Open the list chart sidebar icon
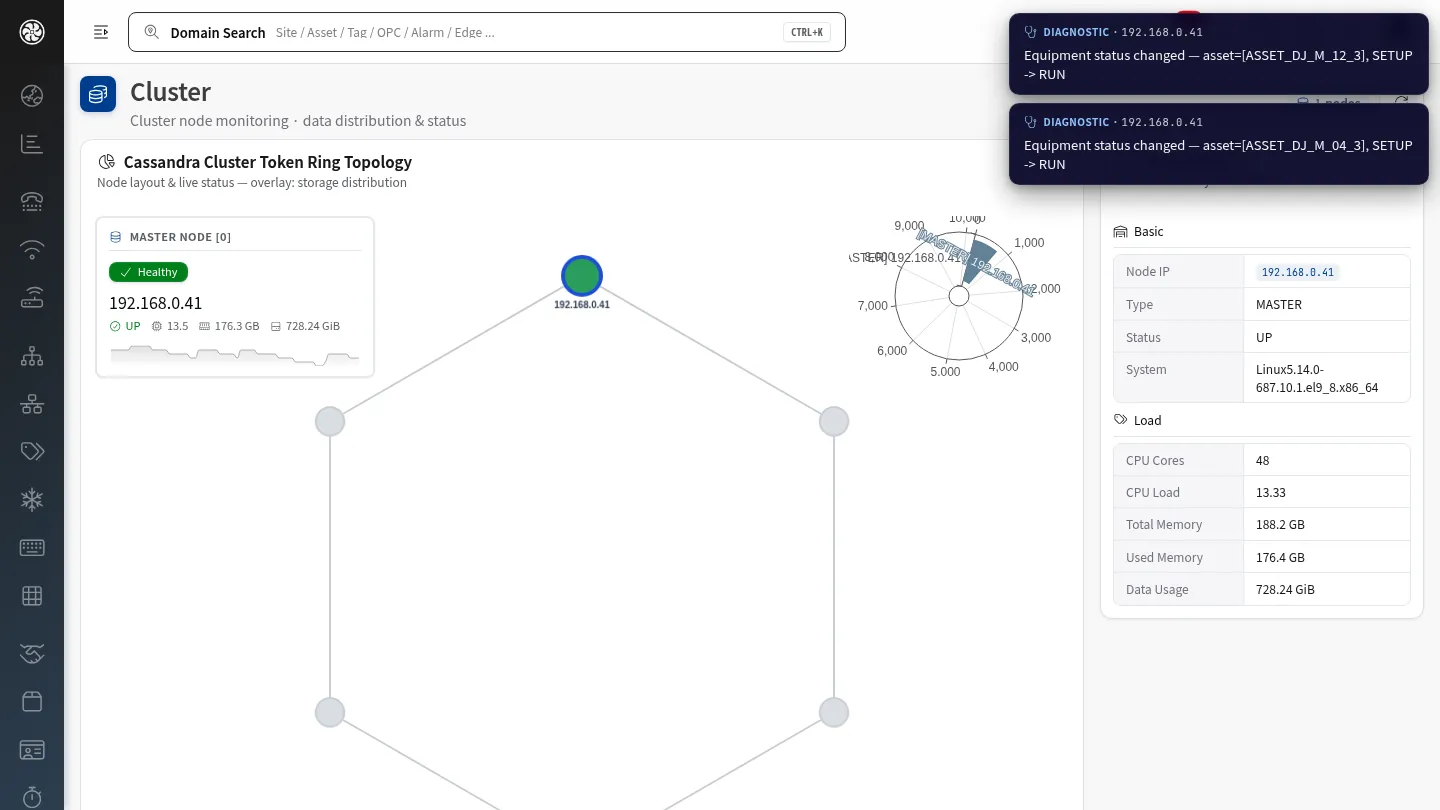 click(32, 144)
